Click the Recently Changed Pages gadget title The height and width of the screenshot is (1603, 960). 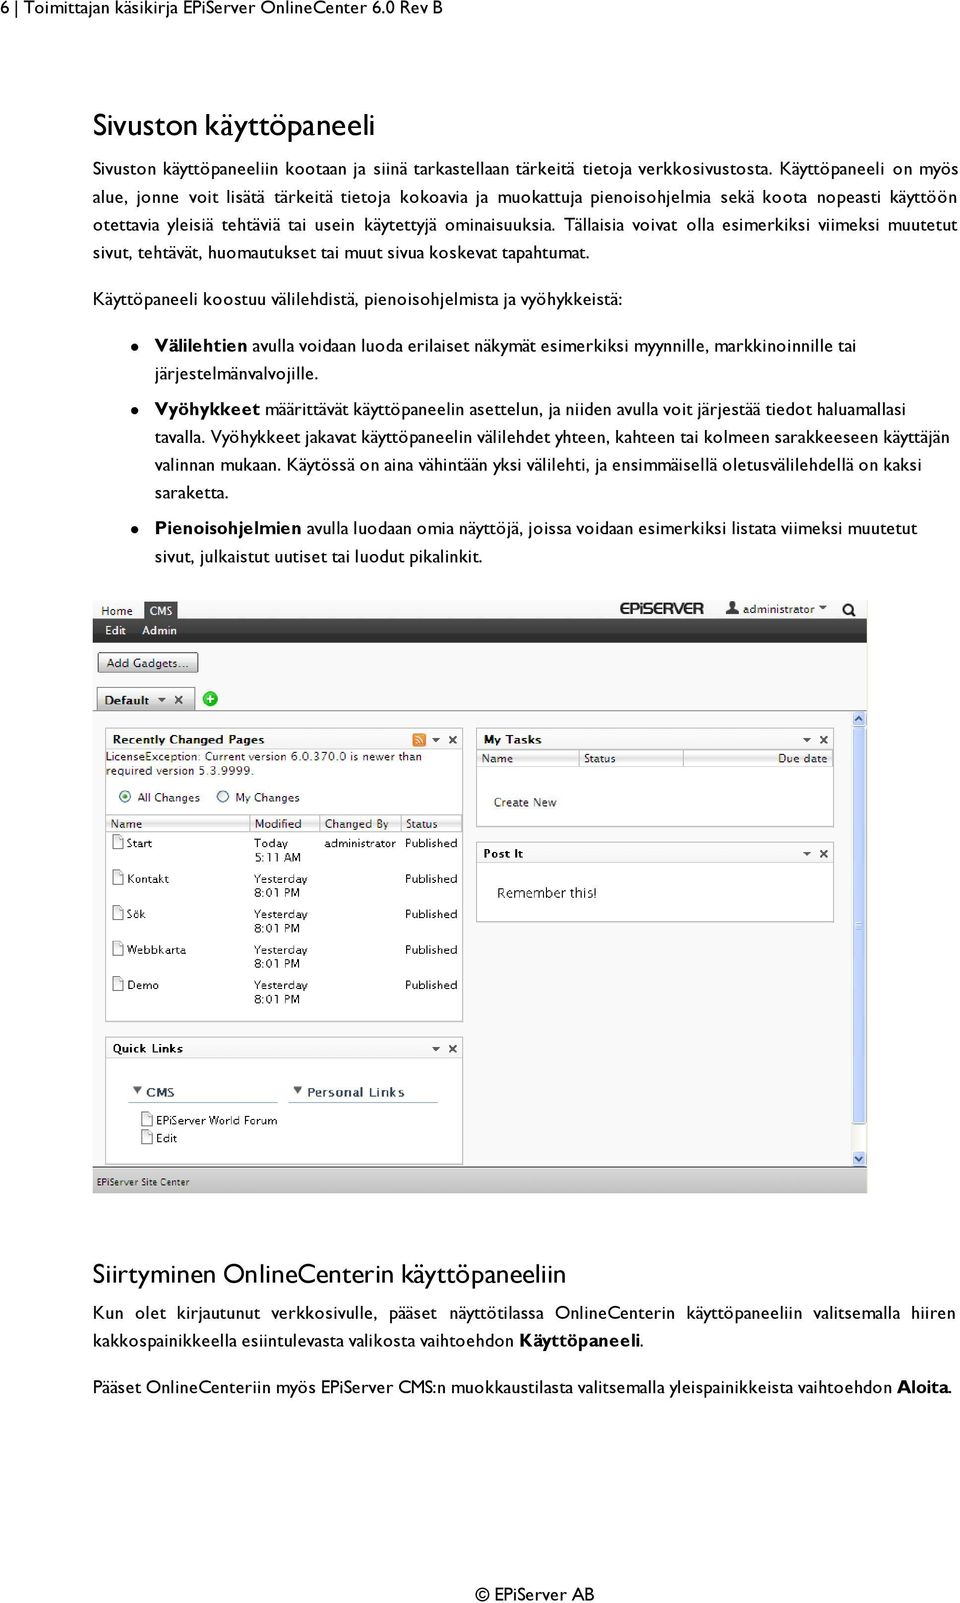click(189, 740)
